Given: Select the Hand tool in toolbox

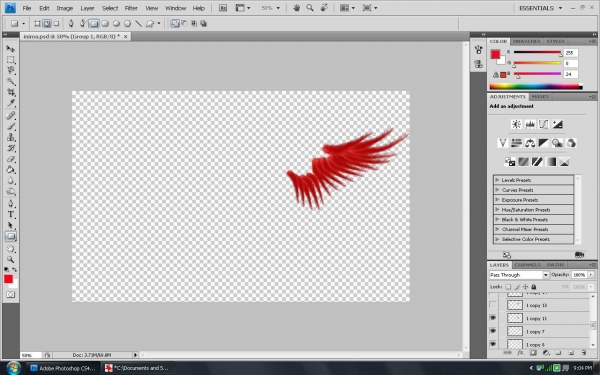Looking at the screenshot, I should pos(10,249).
